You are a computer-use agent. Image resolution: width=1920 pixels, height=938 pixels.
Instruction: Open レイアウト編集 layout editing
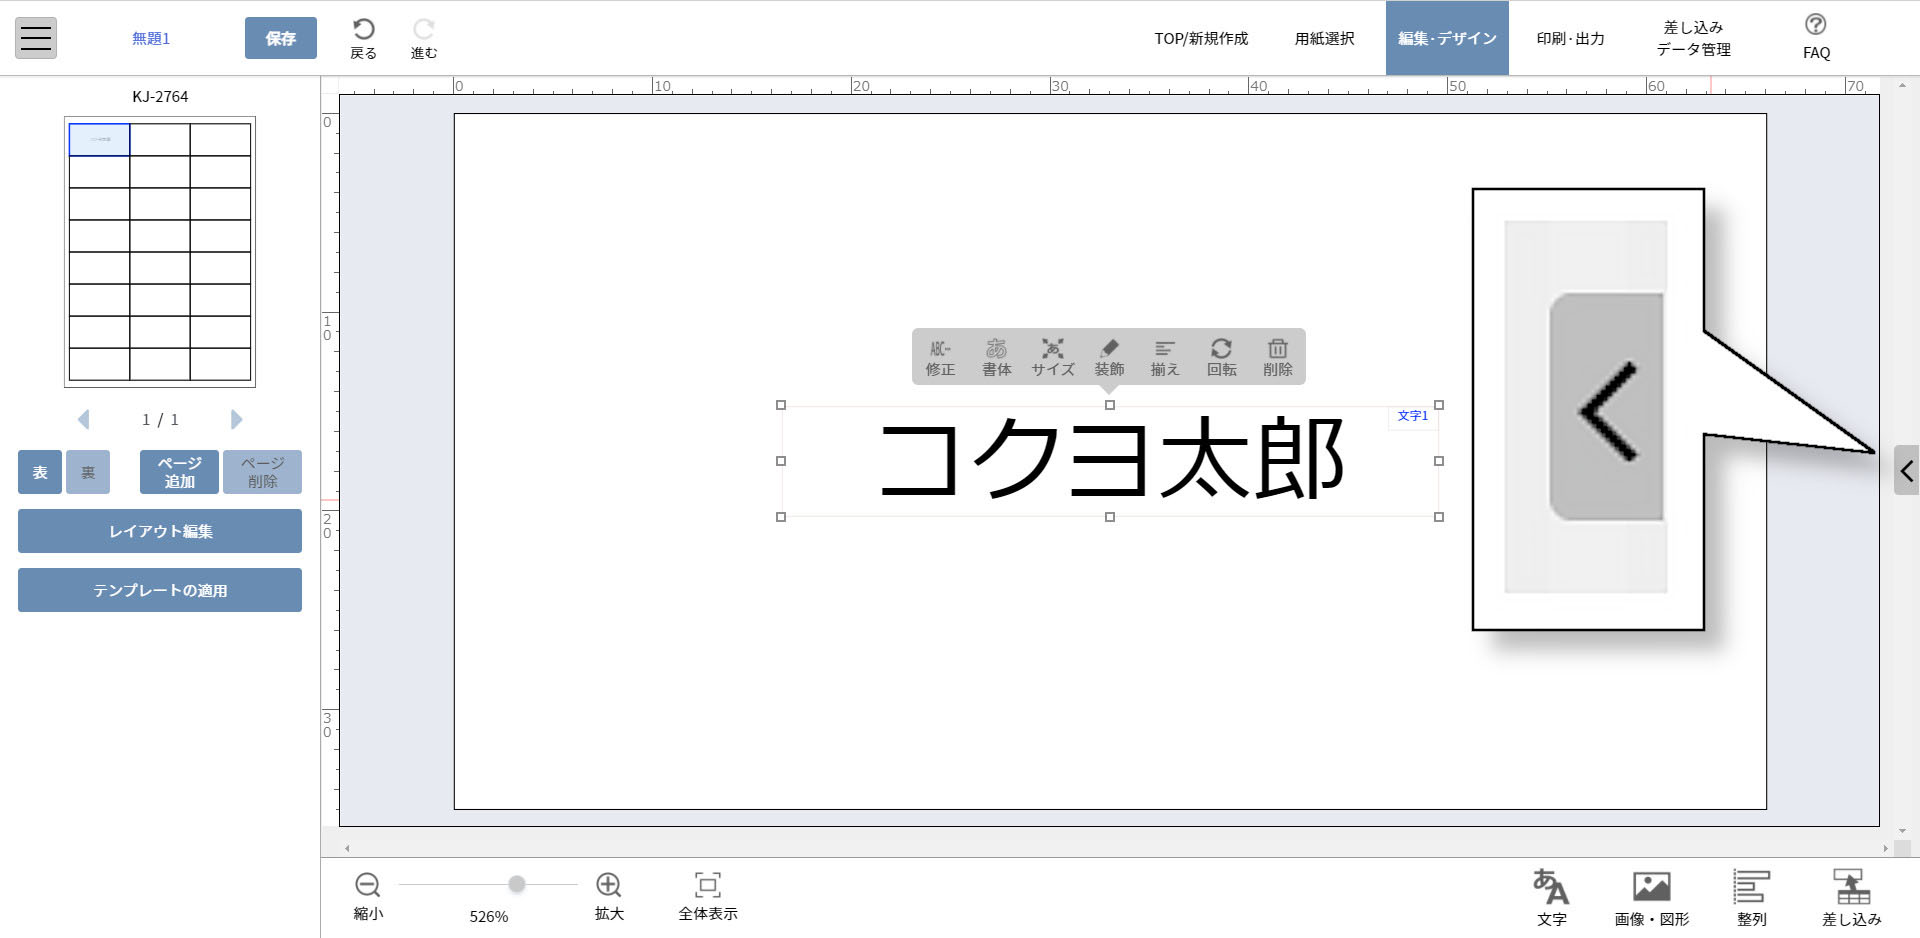(x=159, y=531)
